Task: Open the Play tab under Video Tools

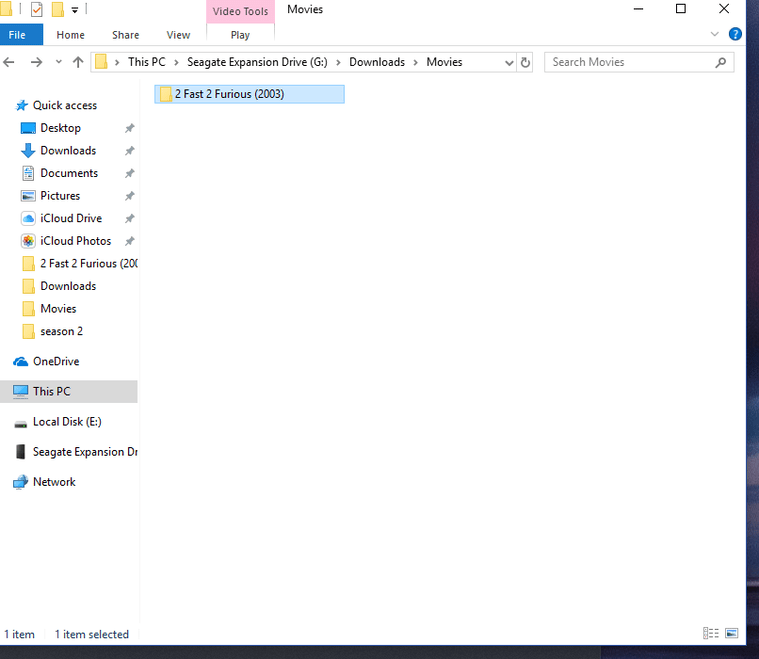Action: click(x=240, y=35)
